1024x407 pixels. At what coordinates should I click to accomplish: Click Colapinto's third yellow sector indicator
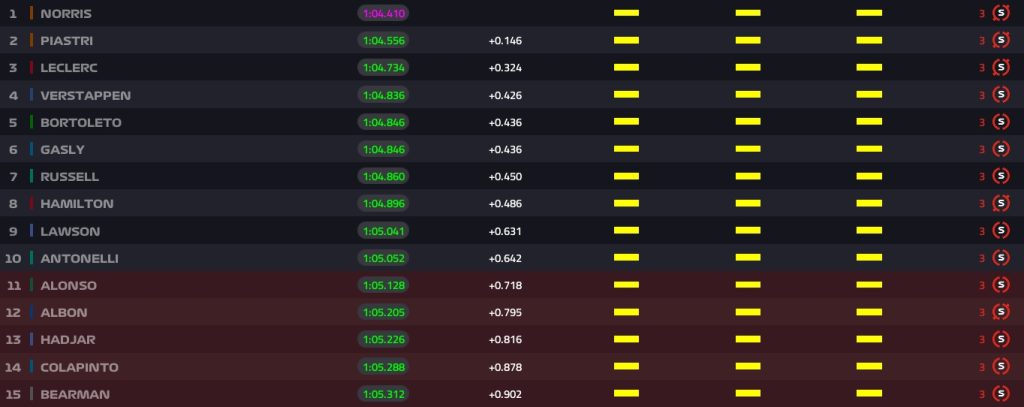pos(869,366)
